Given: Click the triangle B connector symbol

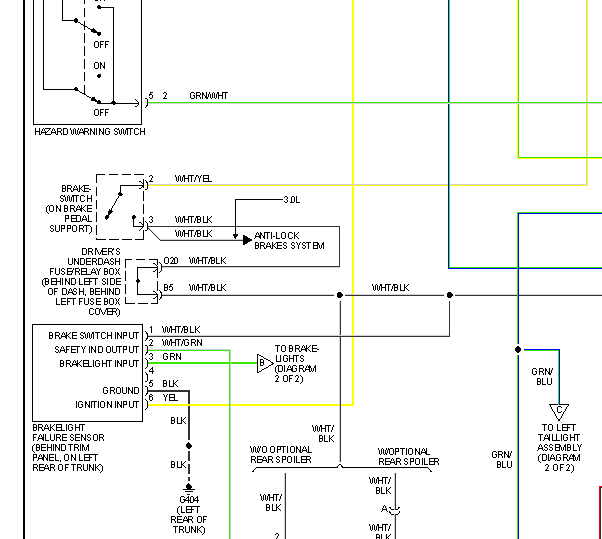Looking at the screenshot, I should click(265, 363).
